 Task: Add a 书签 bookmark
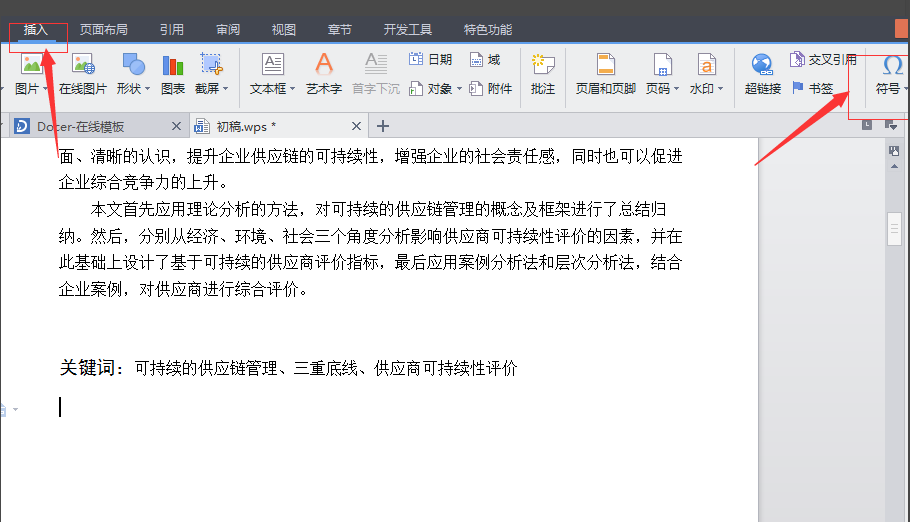tap(812, 88)
